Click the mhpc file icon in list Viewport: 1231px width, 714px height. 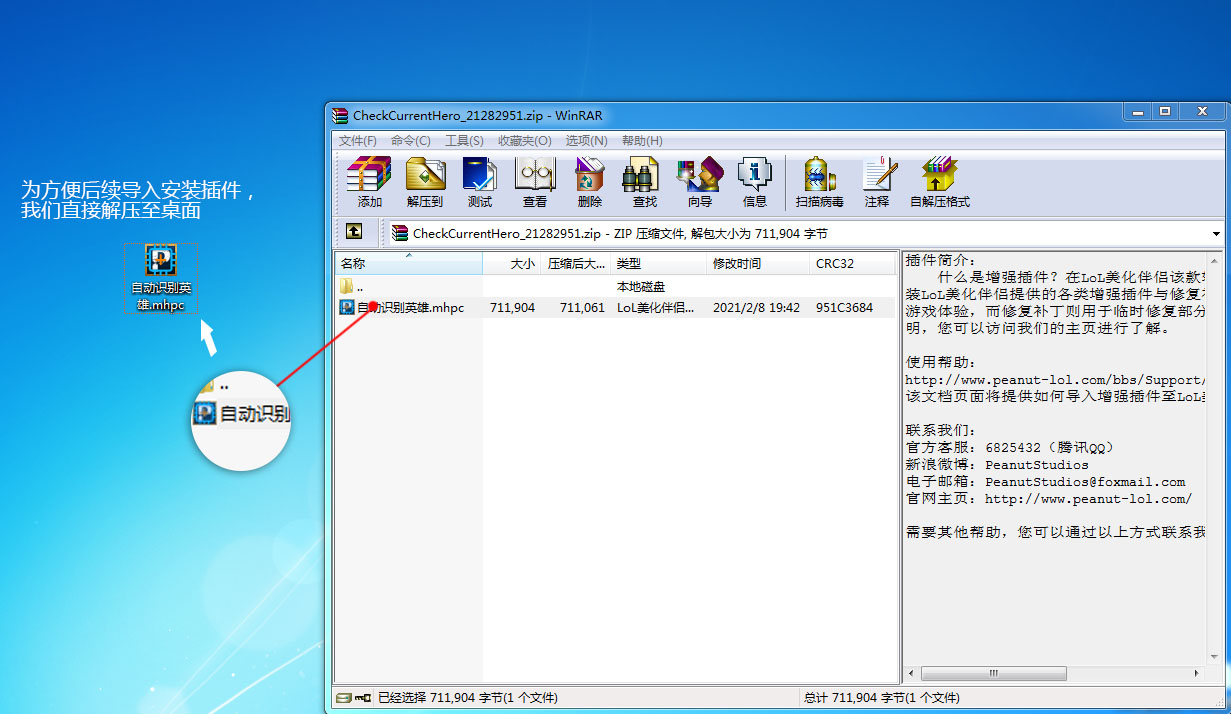coord(347,308)
